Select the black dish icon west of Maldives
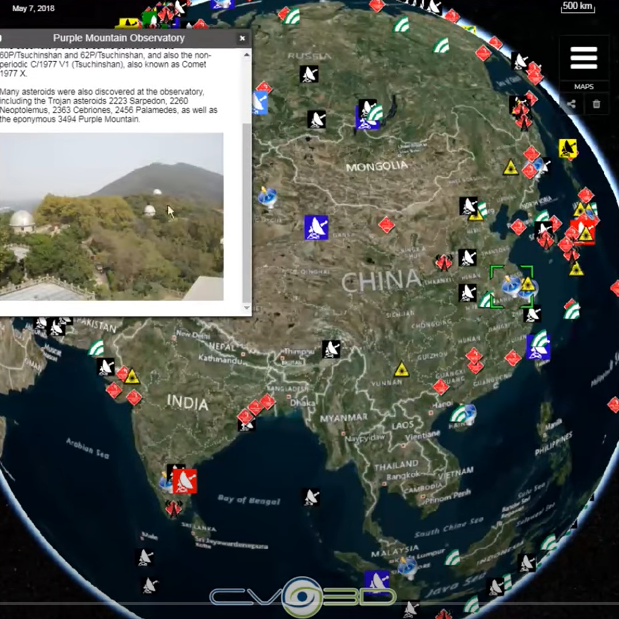619x619 pixels. pos(145,557)
